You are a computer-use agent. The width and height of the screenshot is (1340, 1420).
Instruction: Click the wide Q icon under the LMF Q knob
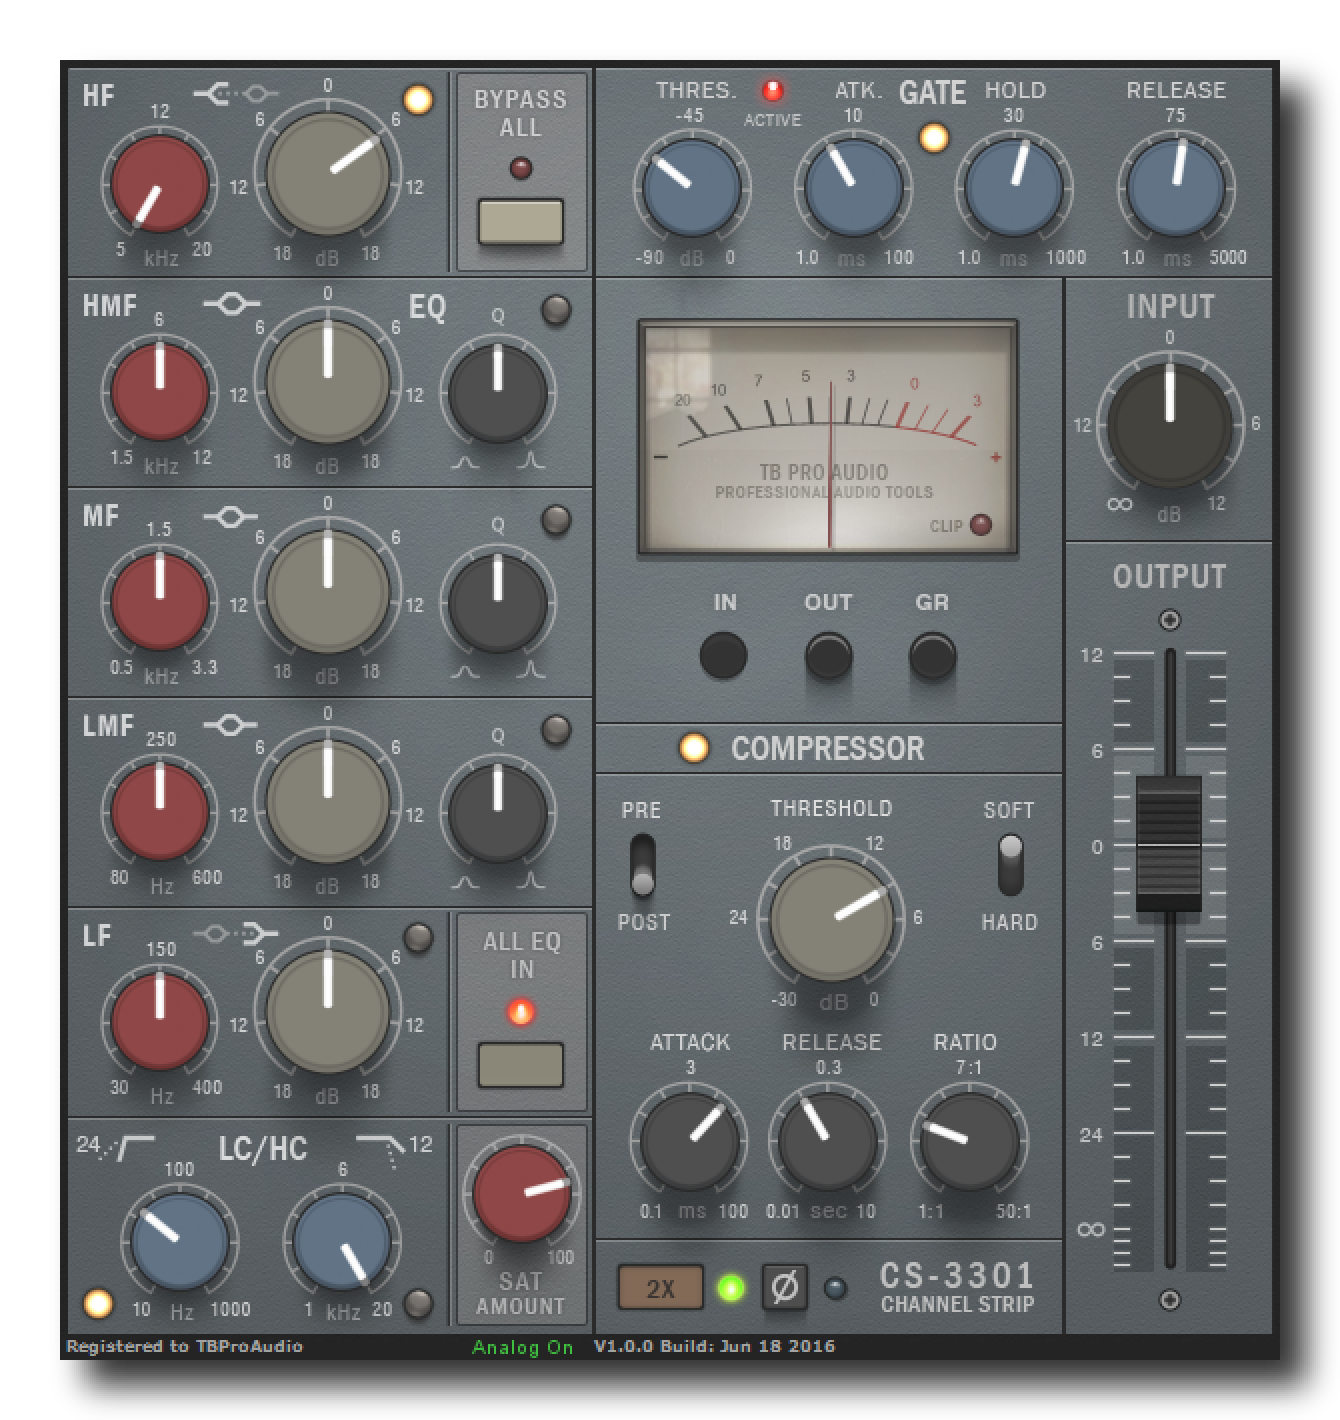coord(465,881)
